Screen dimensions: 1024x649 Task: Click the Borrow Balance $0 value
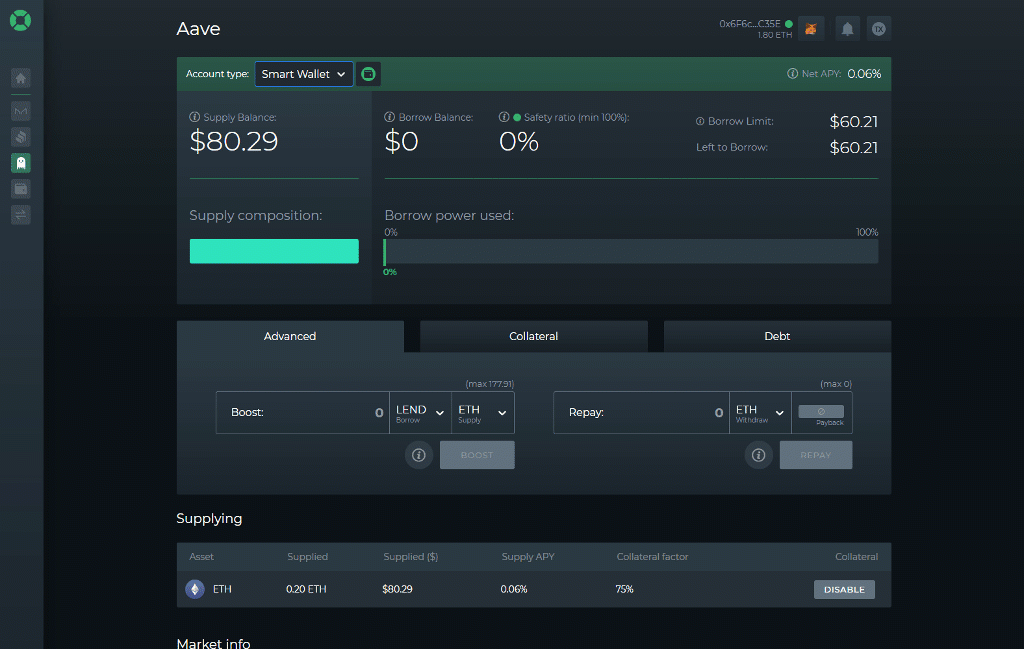click(401, 142)
